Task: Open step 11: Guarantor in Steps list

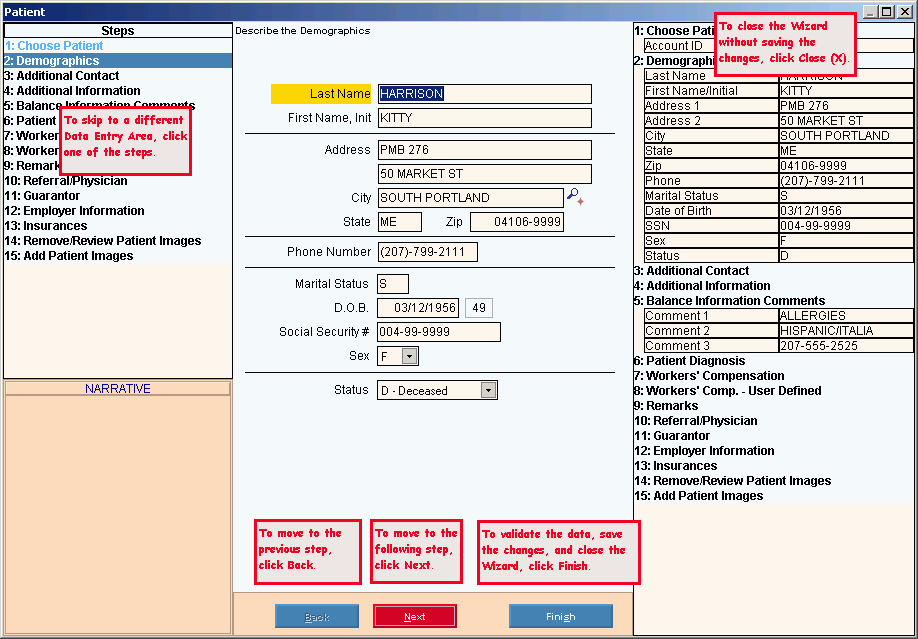Action: pyautogui.click(x=118, y=196)
